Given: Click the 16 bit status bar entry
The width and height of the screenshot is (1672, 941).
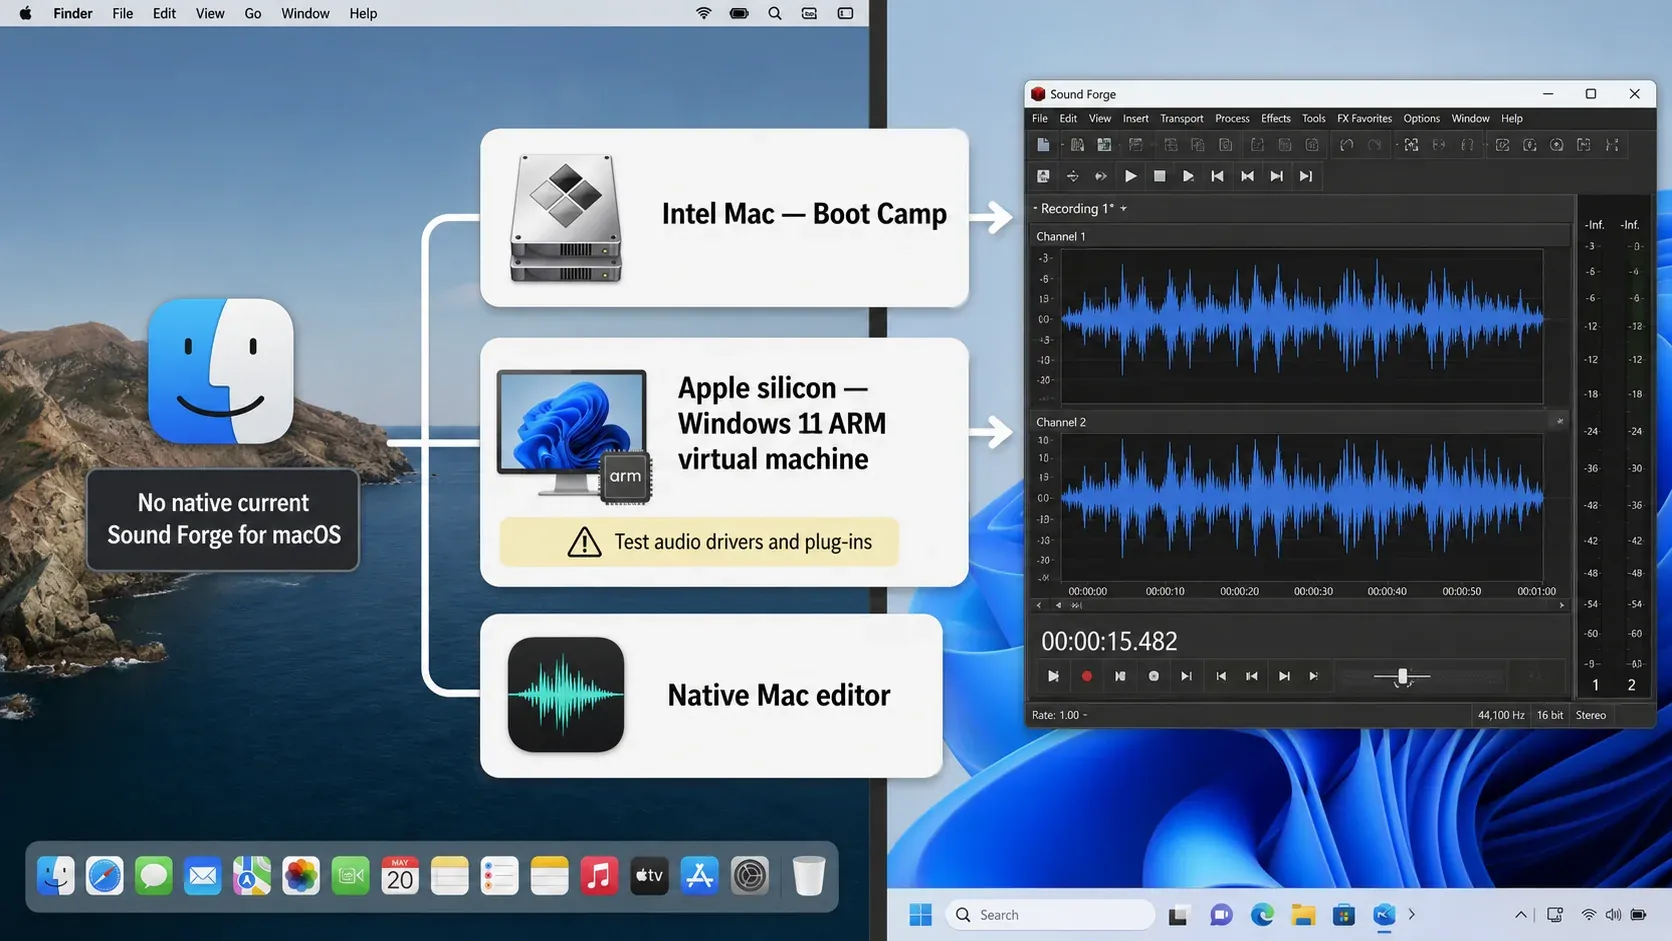Looking at the screenshot, I should click(x=1550, y=715).
